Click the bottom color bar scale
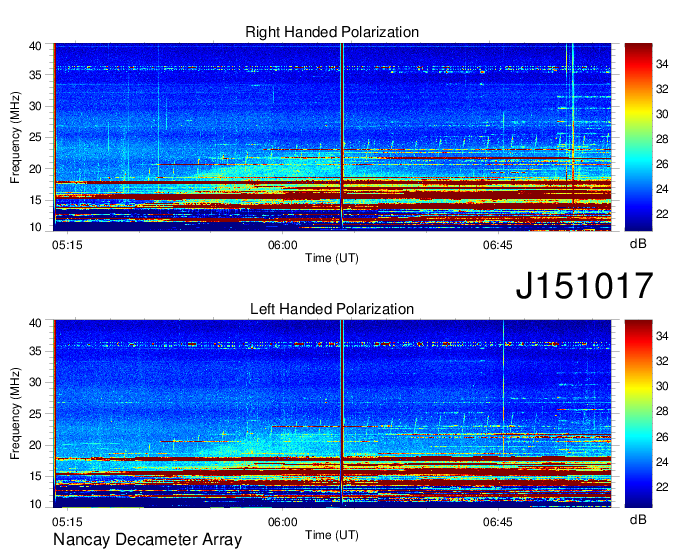Image resolution: width=680 pixels, height=552 pixels. click(x=638, y=414)
